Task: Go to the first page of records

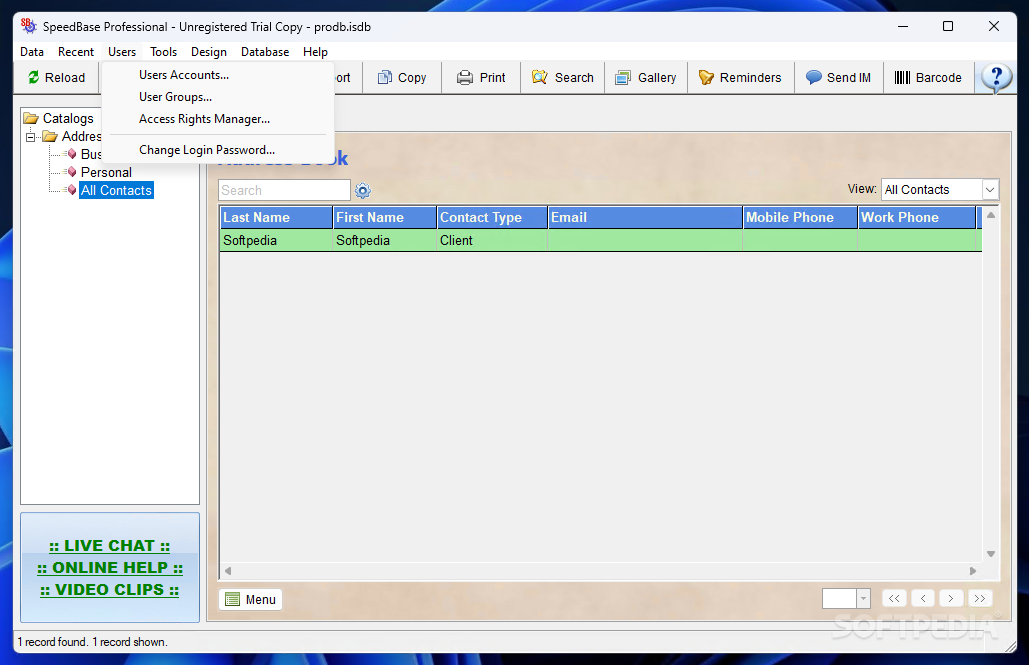Action: pos(894,599)
